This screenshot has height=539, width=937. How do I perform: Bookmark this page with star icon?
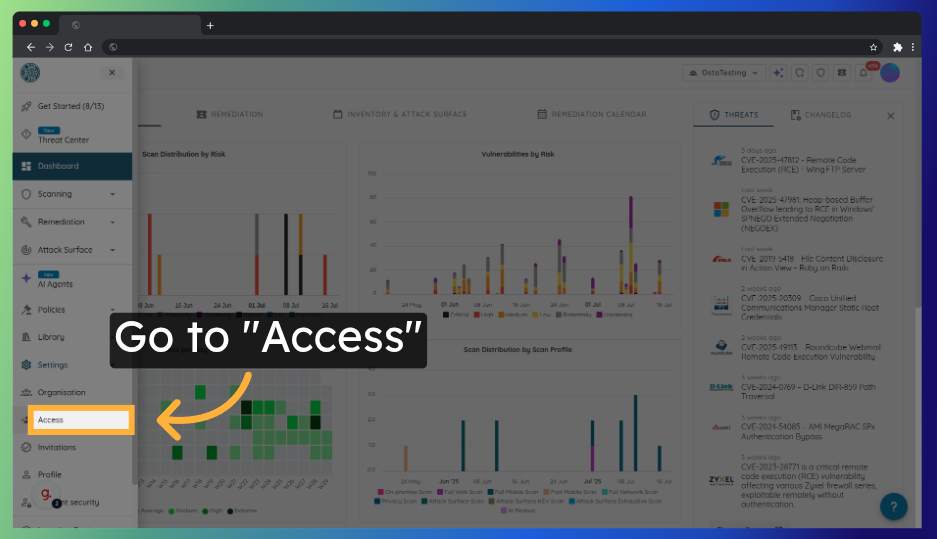873,47
